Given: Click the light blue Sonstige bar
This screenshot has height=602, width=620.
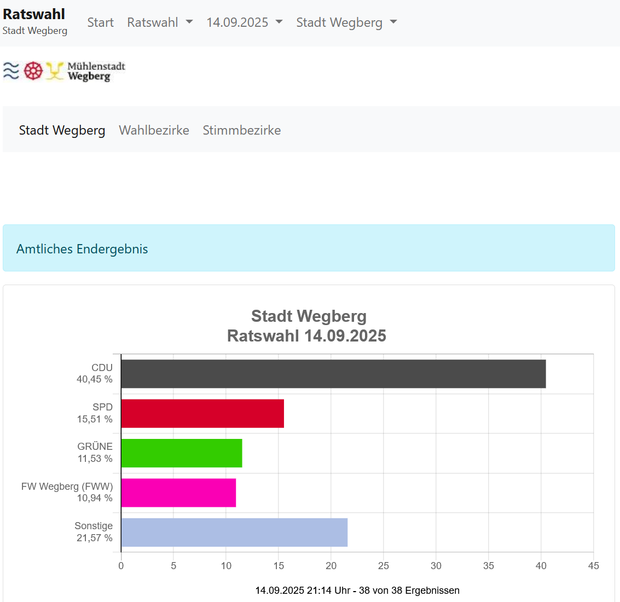Looking at the screenshot, I should (234, 532).
